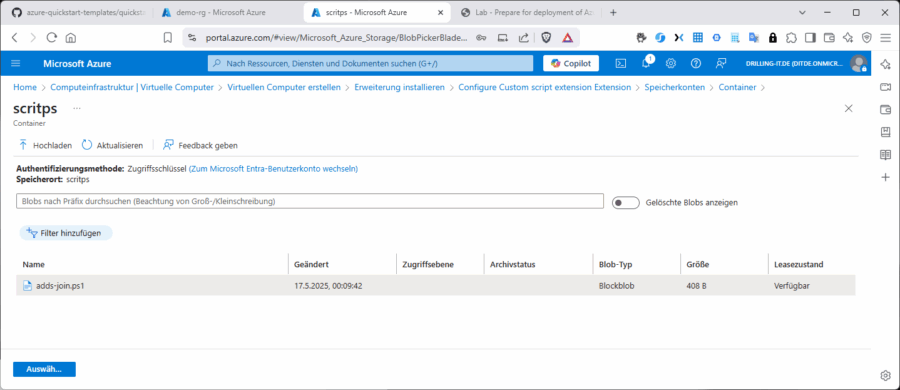Go to browser home page
900x390 pixels.
tap(71, 38)
